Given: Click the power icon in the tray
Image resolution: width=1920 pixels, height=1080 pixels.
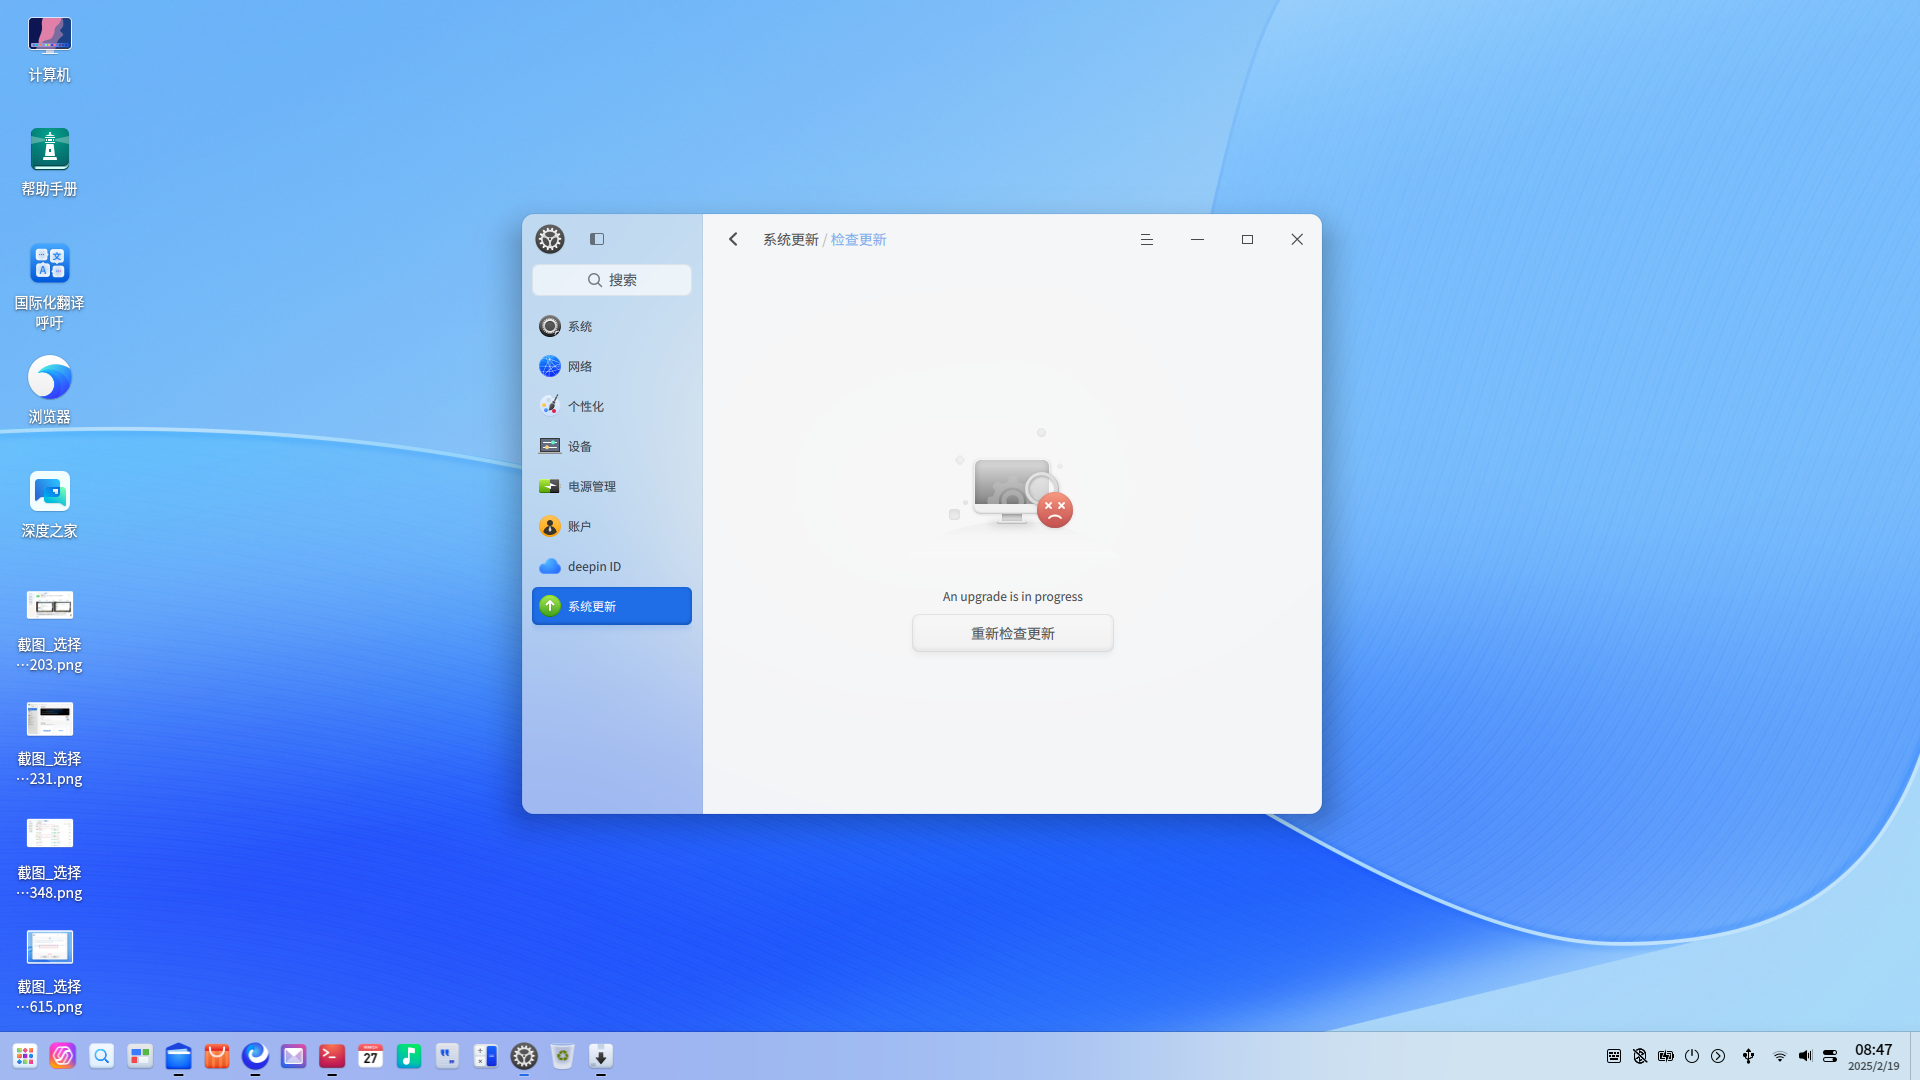Looking at the screenshot, I should pyautogui.click(x=1692, y=1056).
